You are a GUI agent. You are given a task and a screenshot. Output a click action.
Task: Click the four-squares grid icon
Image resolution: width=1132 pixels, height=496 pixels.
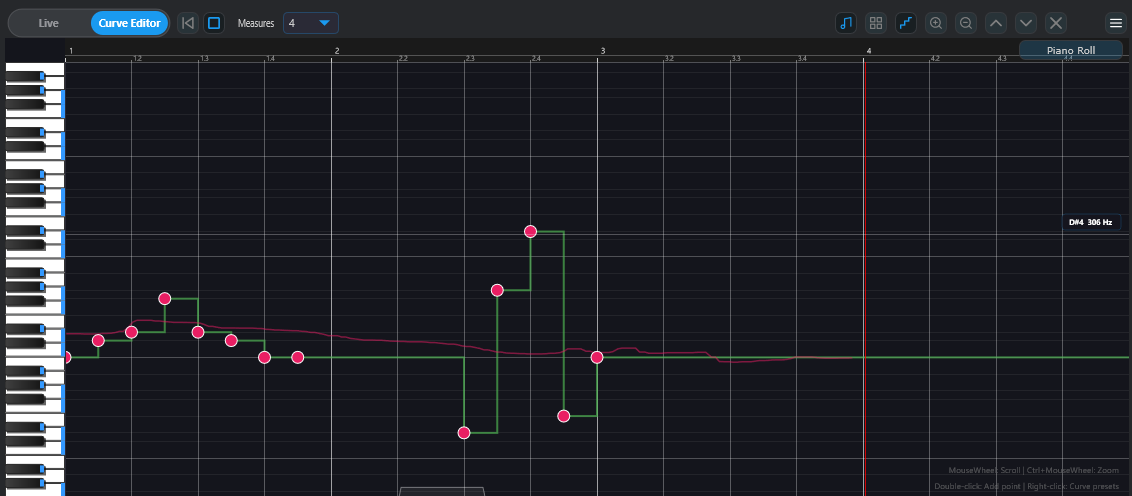pos(876,23)
